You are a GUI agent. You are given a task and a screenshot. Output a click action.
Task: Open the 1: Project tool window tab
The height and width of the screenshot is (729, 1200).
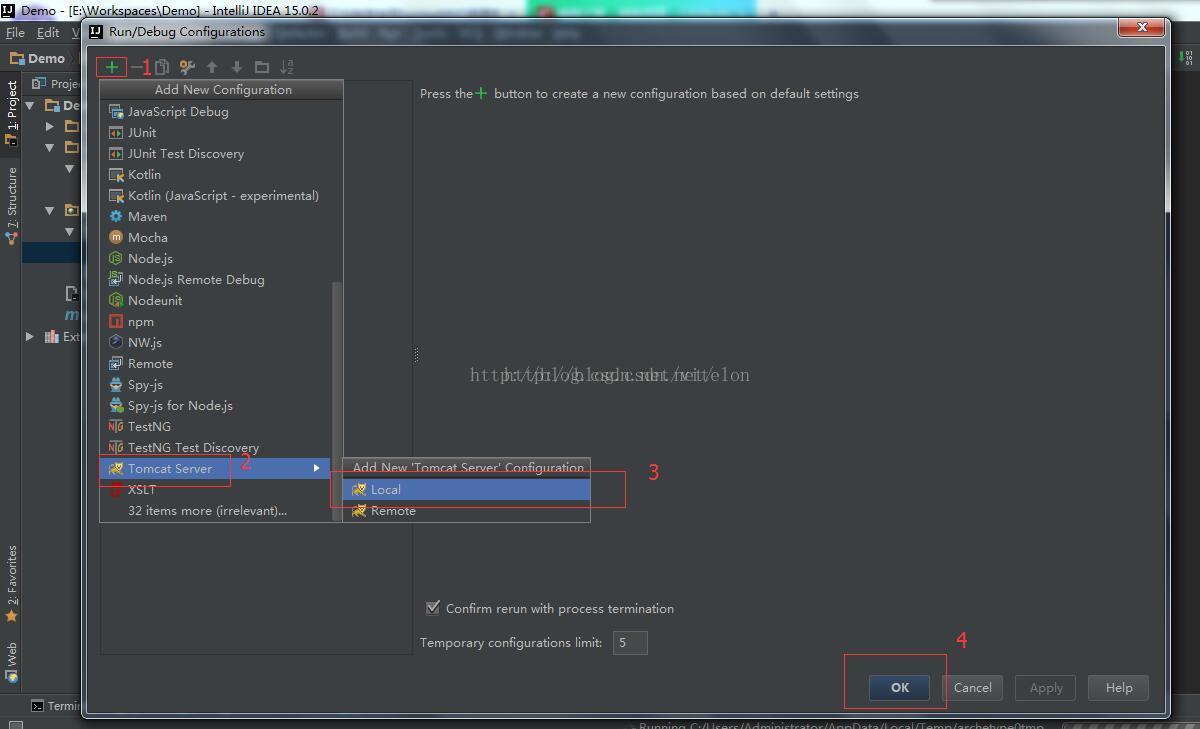[11, 112]
